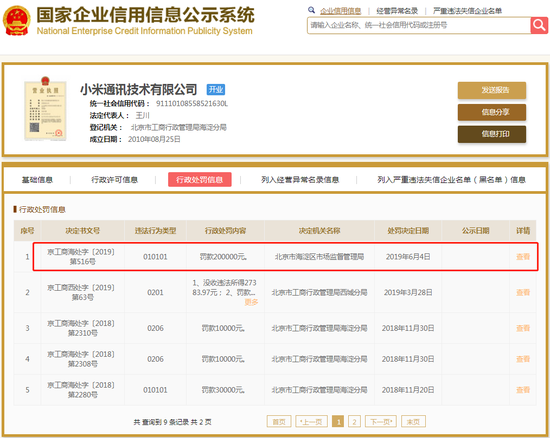Viewport: 550px width, 438px height.
Task: Click 查看 for the 第2310号 penalty row
Action: click(523, 328)
